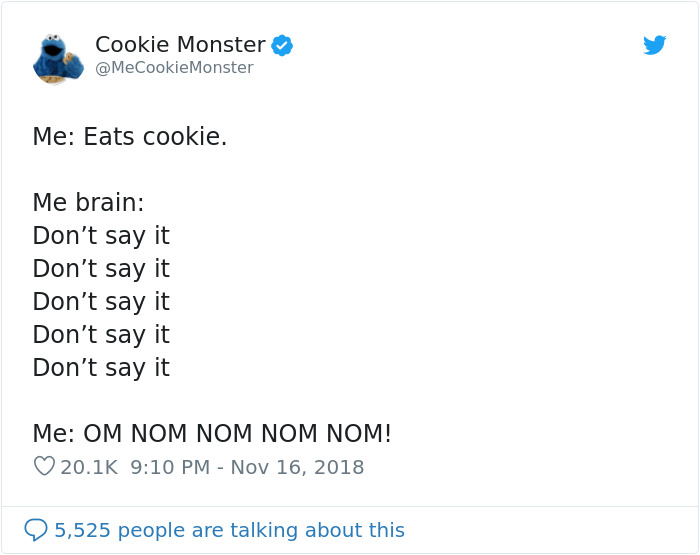This screenshot has height=555, width=700.
Task: Click the "Me: Eats cookie." line
Action: (130, 137)
